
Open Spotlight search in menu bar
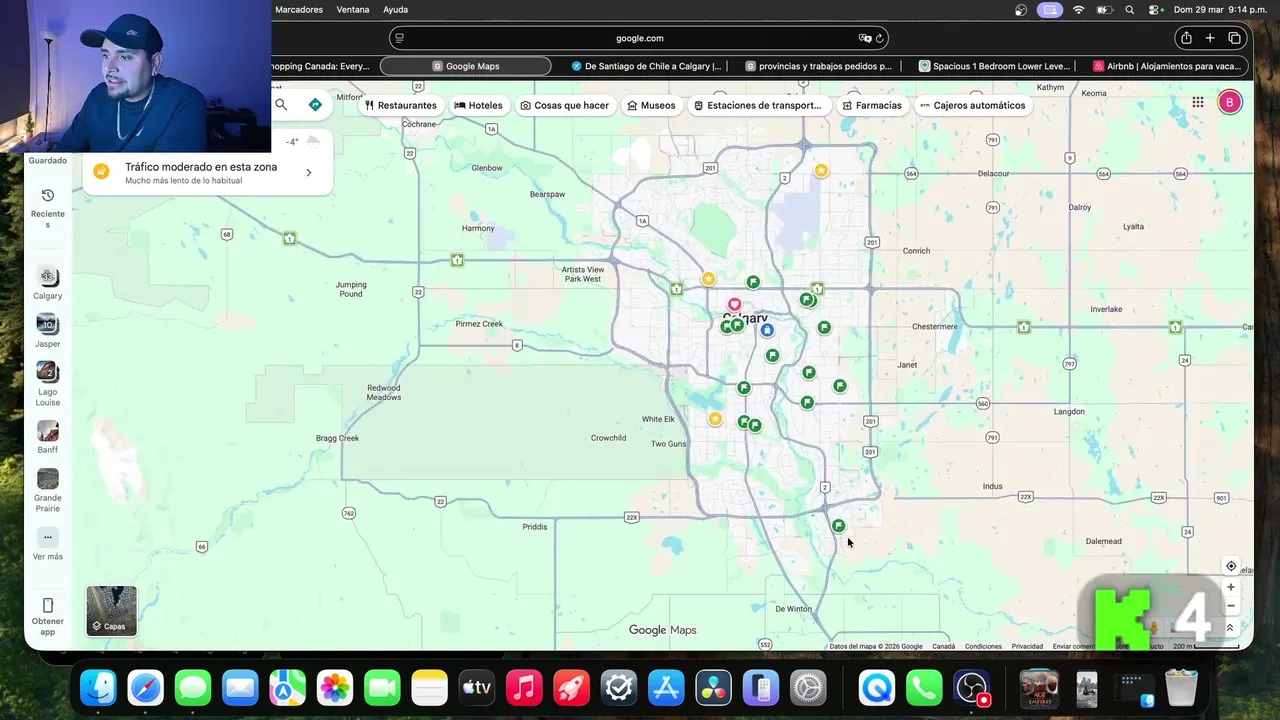[x=1130, y=9]
